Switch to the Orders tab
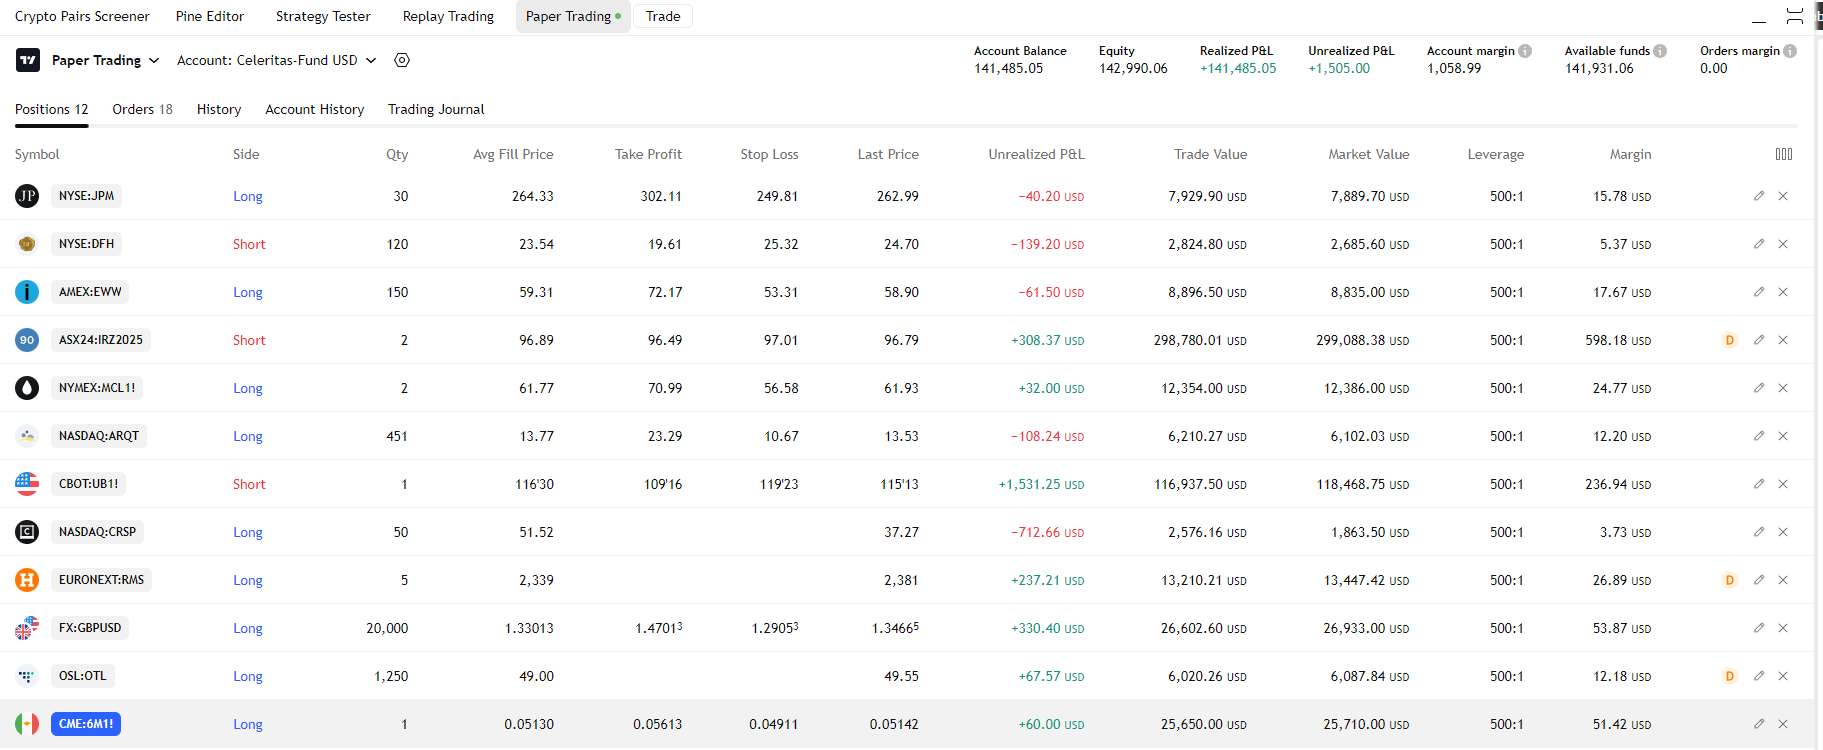The image size is (1823, 750). click(142, 109)
